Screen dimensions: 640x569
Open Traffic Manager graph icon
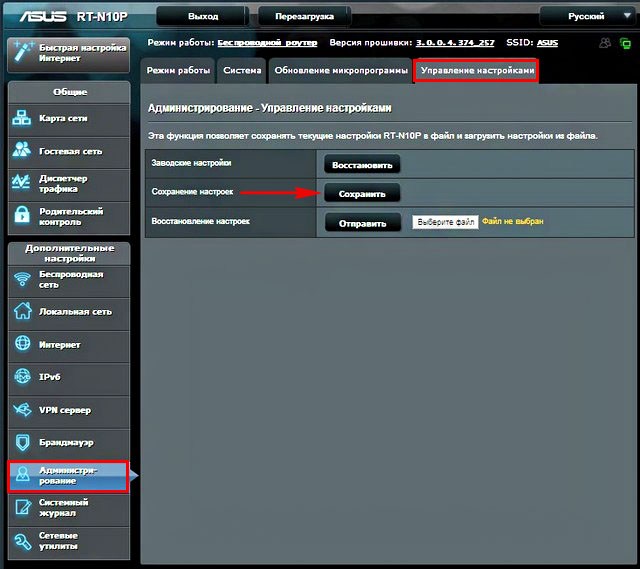pos(21,182)
